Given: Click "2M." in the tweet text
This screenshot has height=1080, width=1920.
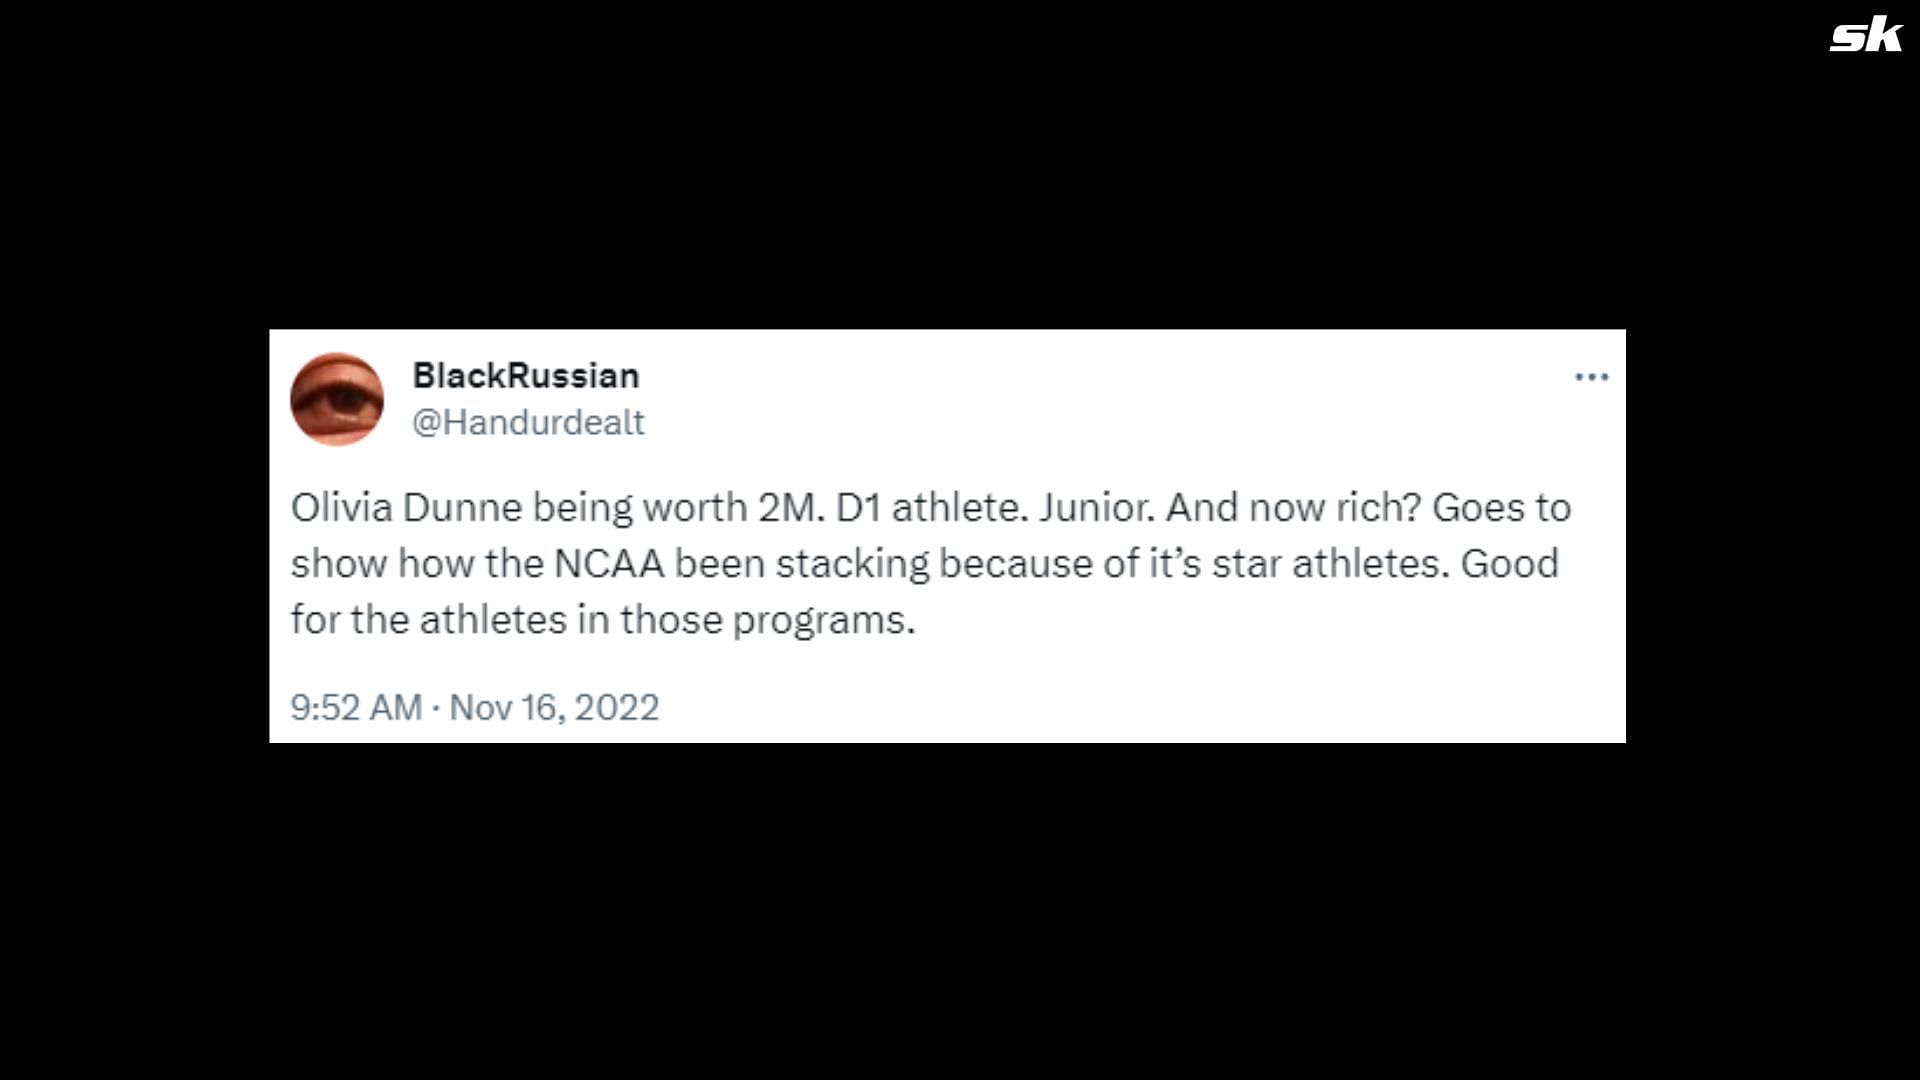Looking at the screenshot, I should pos(791,508).
